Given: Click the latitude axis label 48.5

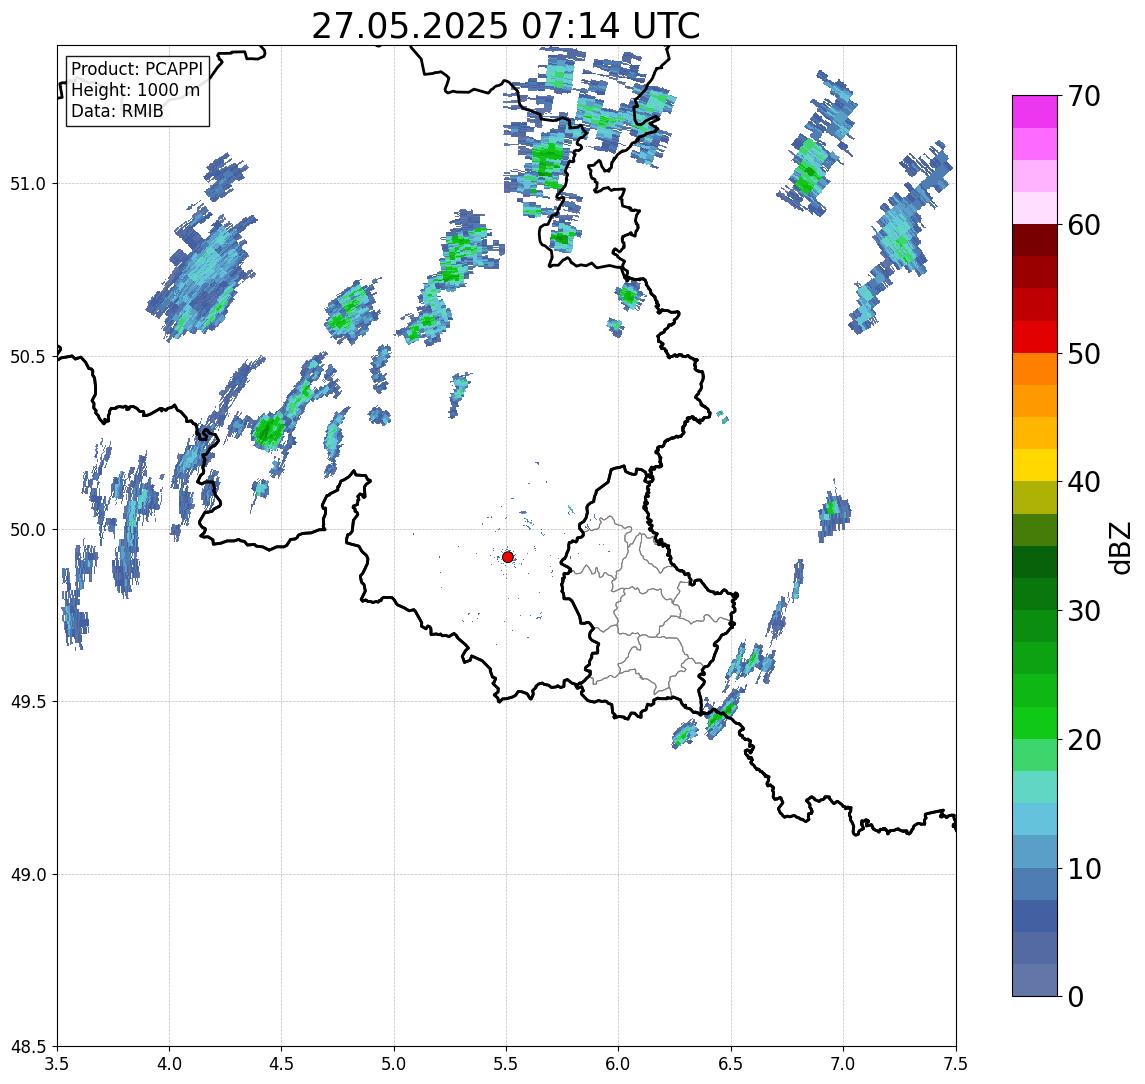Looking at the screenshot, I should tap(28, 1047).
